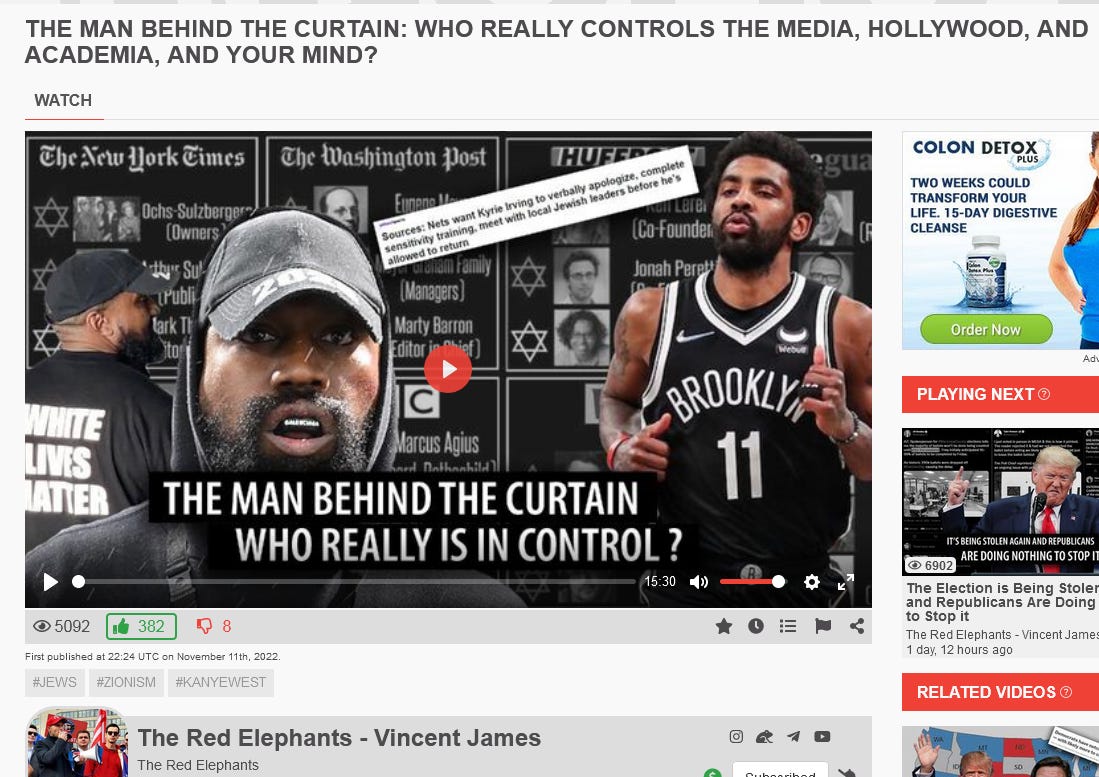The height and width of the screenshot is (777, 1099).
Task: Share the video with the share icon
Action: tap(856, 626)
